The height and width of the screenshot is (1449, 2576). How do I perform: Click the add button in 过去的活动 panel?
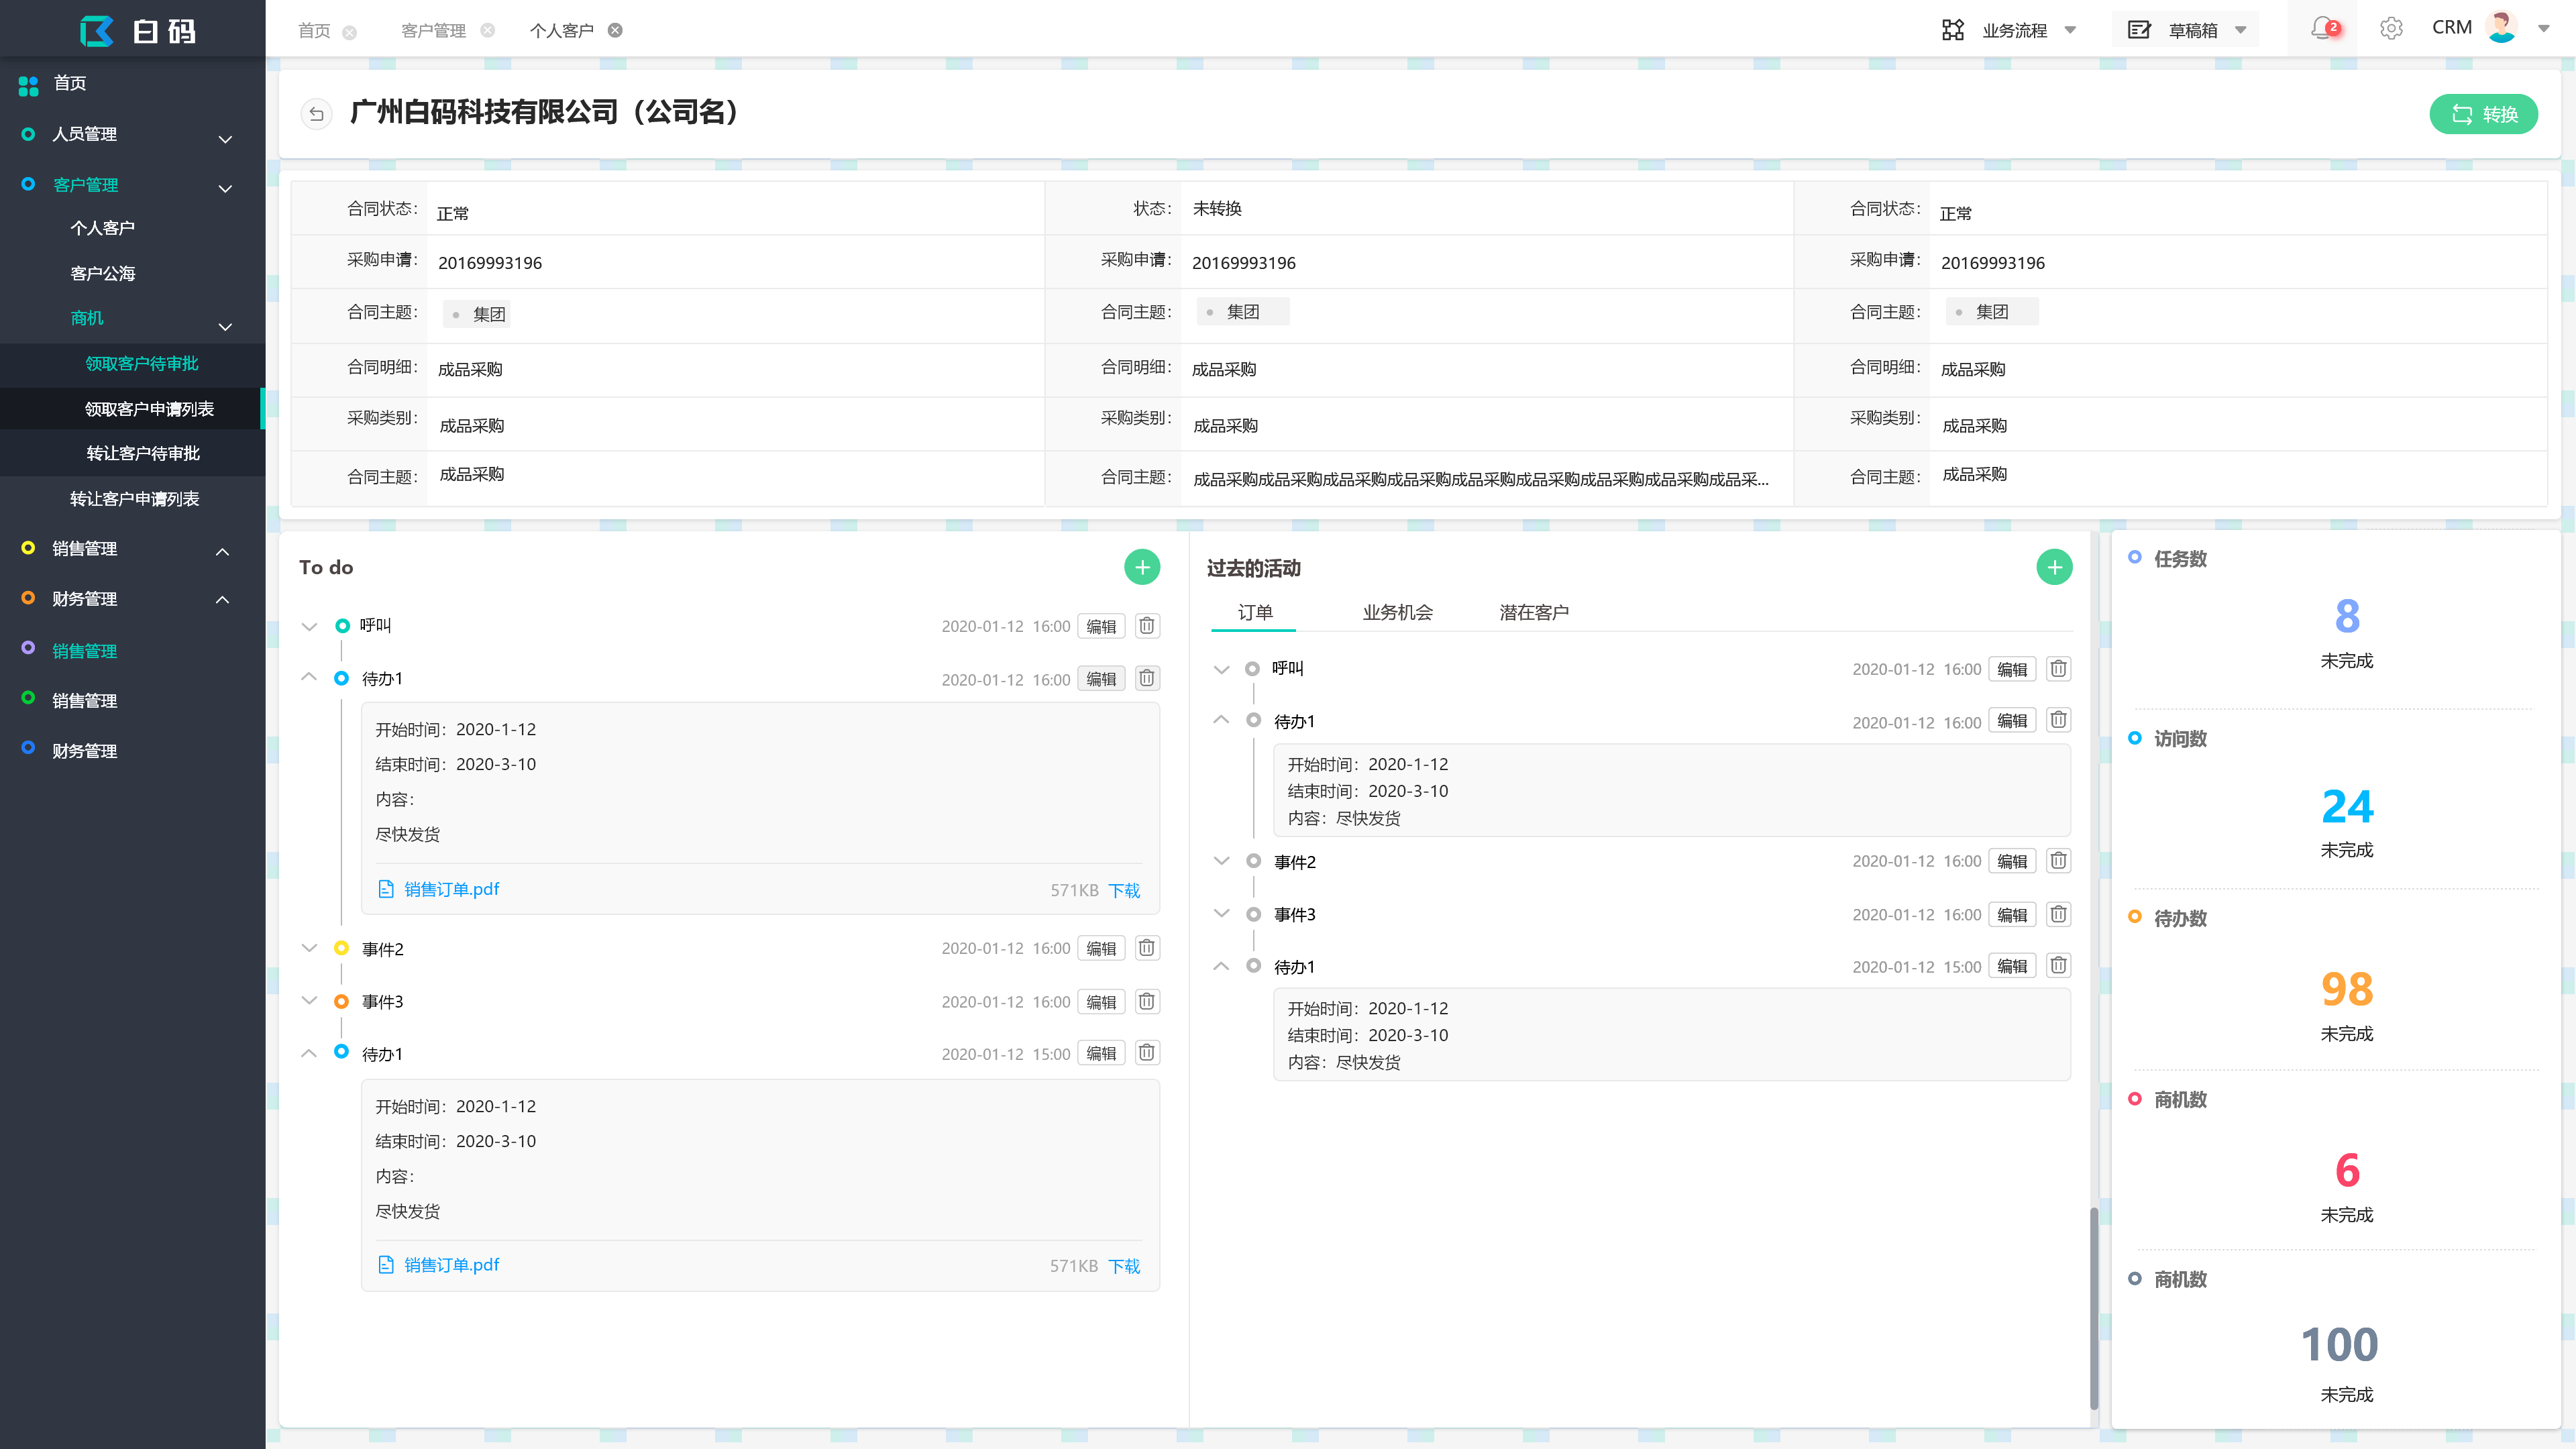tap(2054, 567)
